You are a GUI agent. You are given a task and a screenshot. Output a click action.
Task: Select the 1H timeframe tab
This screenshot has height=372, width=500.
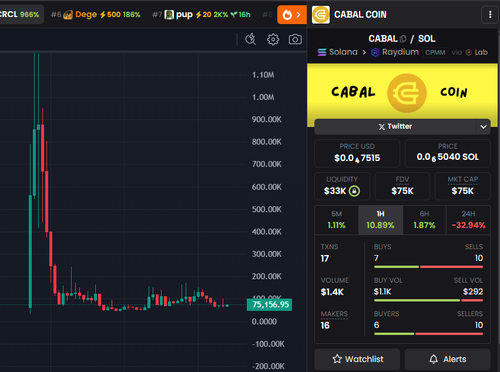[x=380, y=220]
